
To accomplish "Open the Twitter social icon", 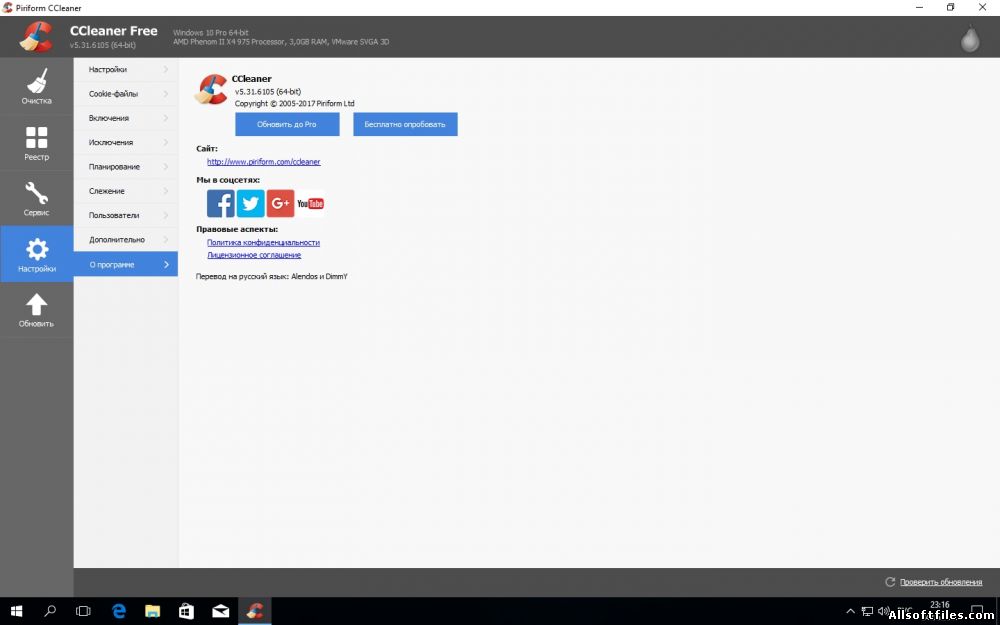I will tap(251, 203).
